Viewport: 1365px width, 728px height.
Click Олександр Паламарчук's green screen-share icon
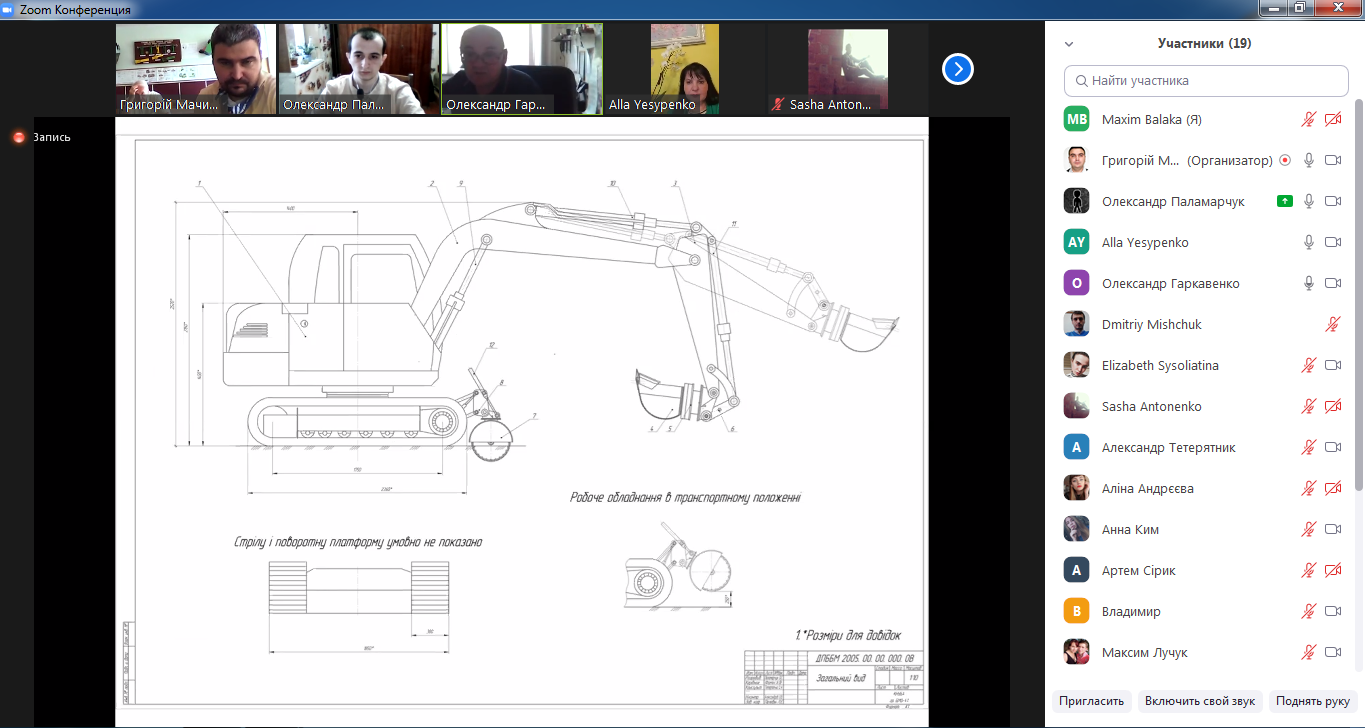coord(1285,201)
